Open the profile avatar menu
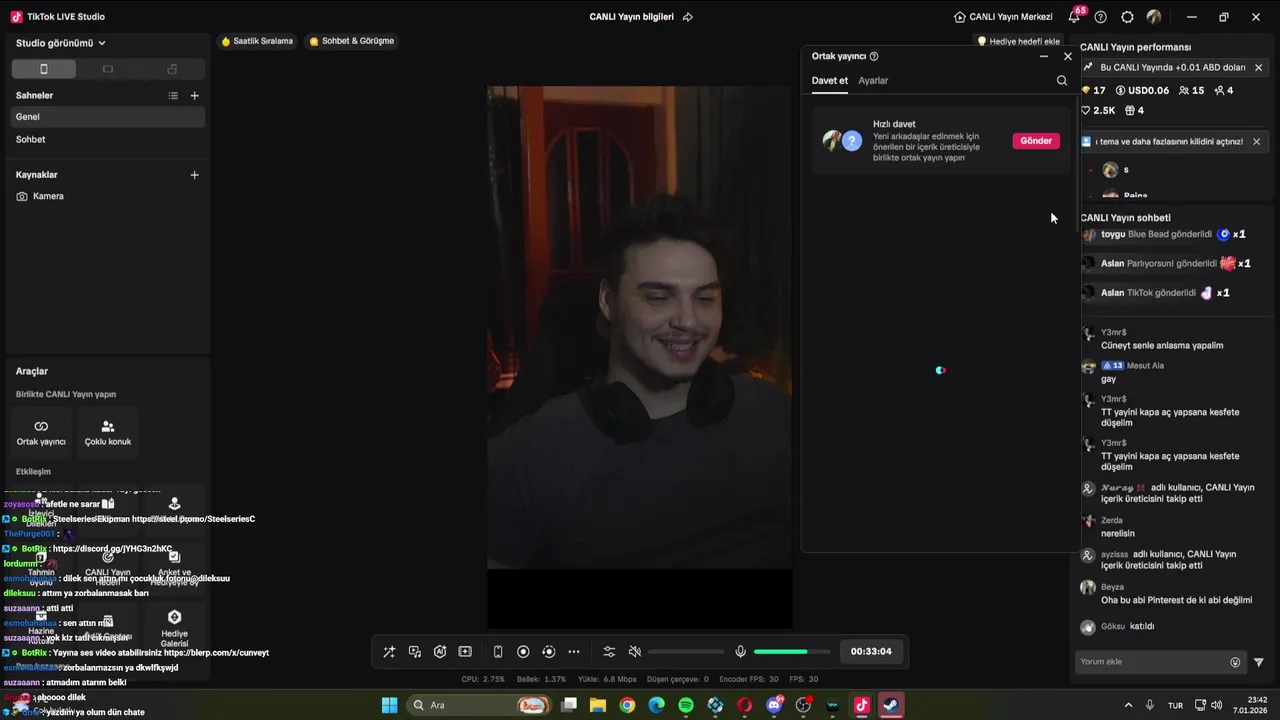1280x720 pixels. pos(1154,17)
